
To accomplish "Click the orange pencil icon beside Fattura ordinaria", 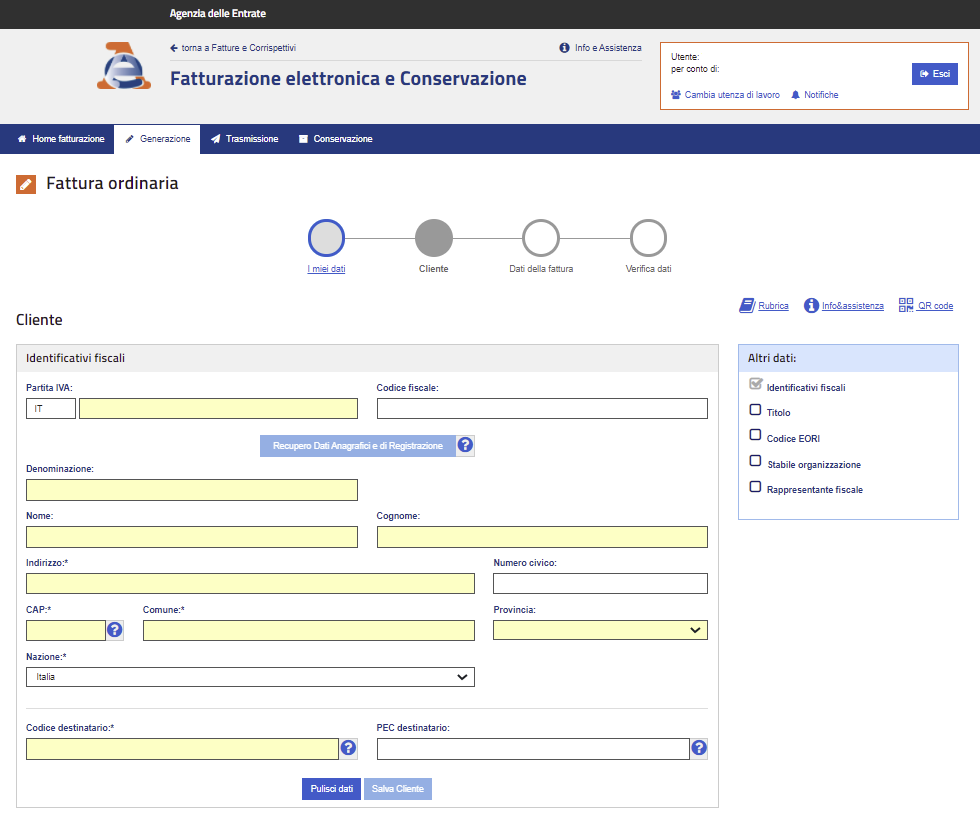I will (x=26, y=184).
